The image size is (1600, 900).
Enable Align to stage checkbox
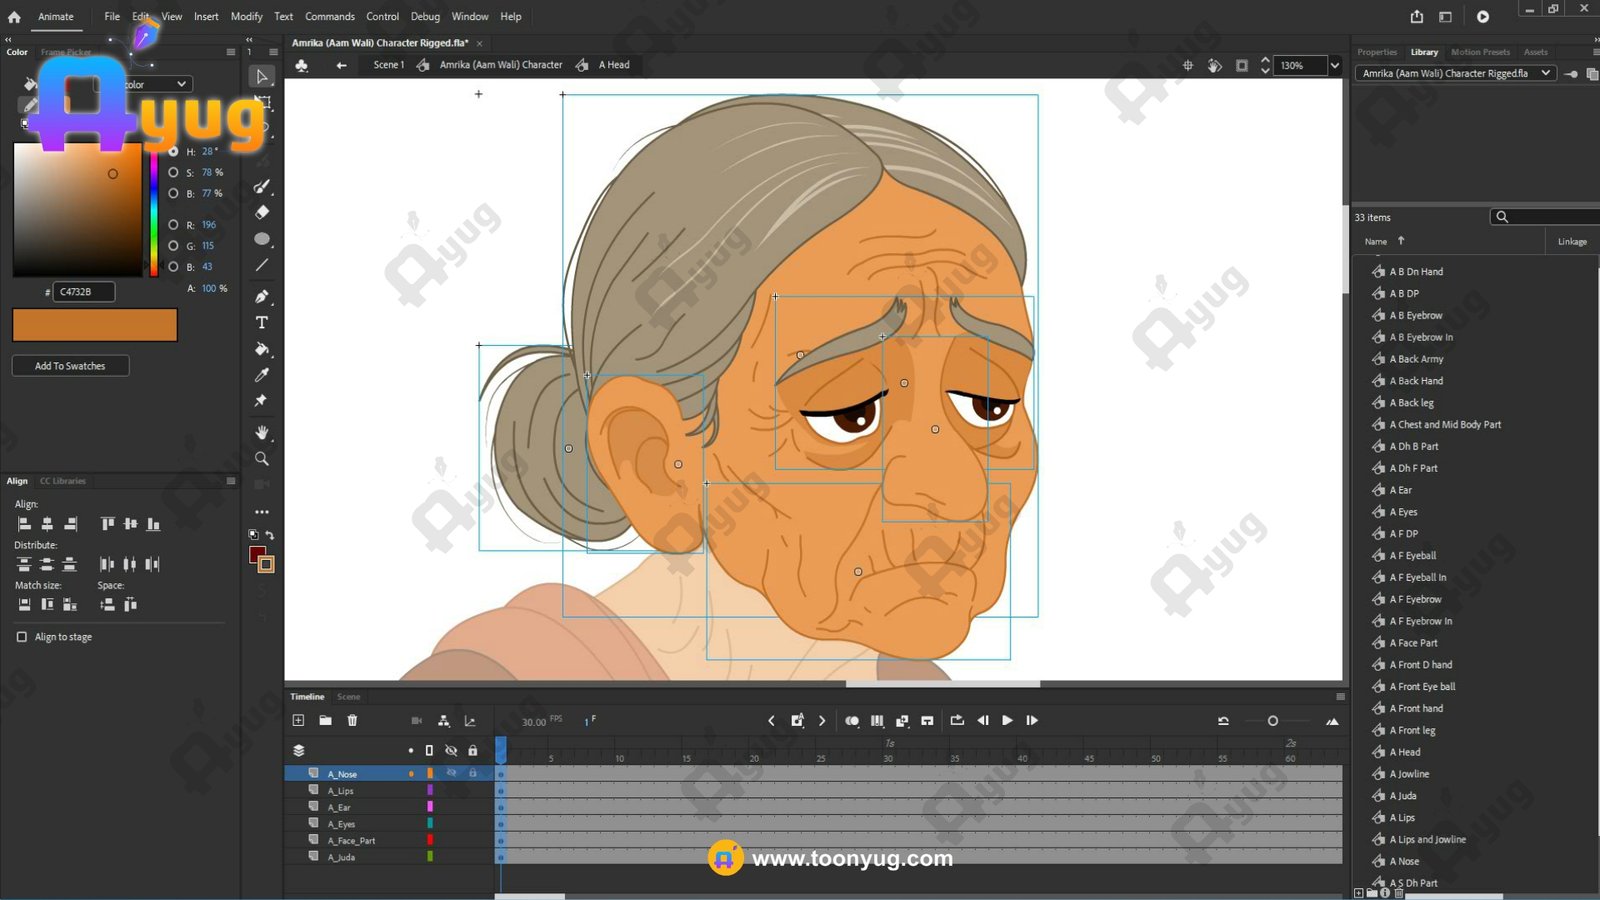22,637
